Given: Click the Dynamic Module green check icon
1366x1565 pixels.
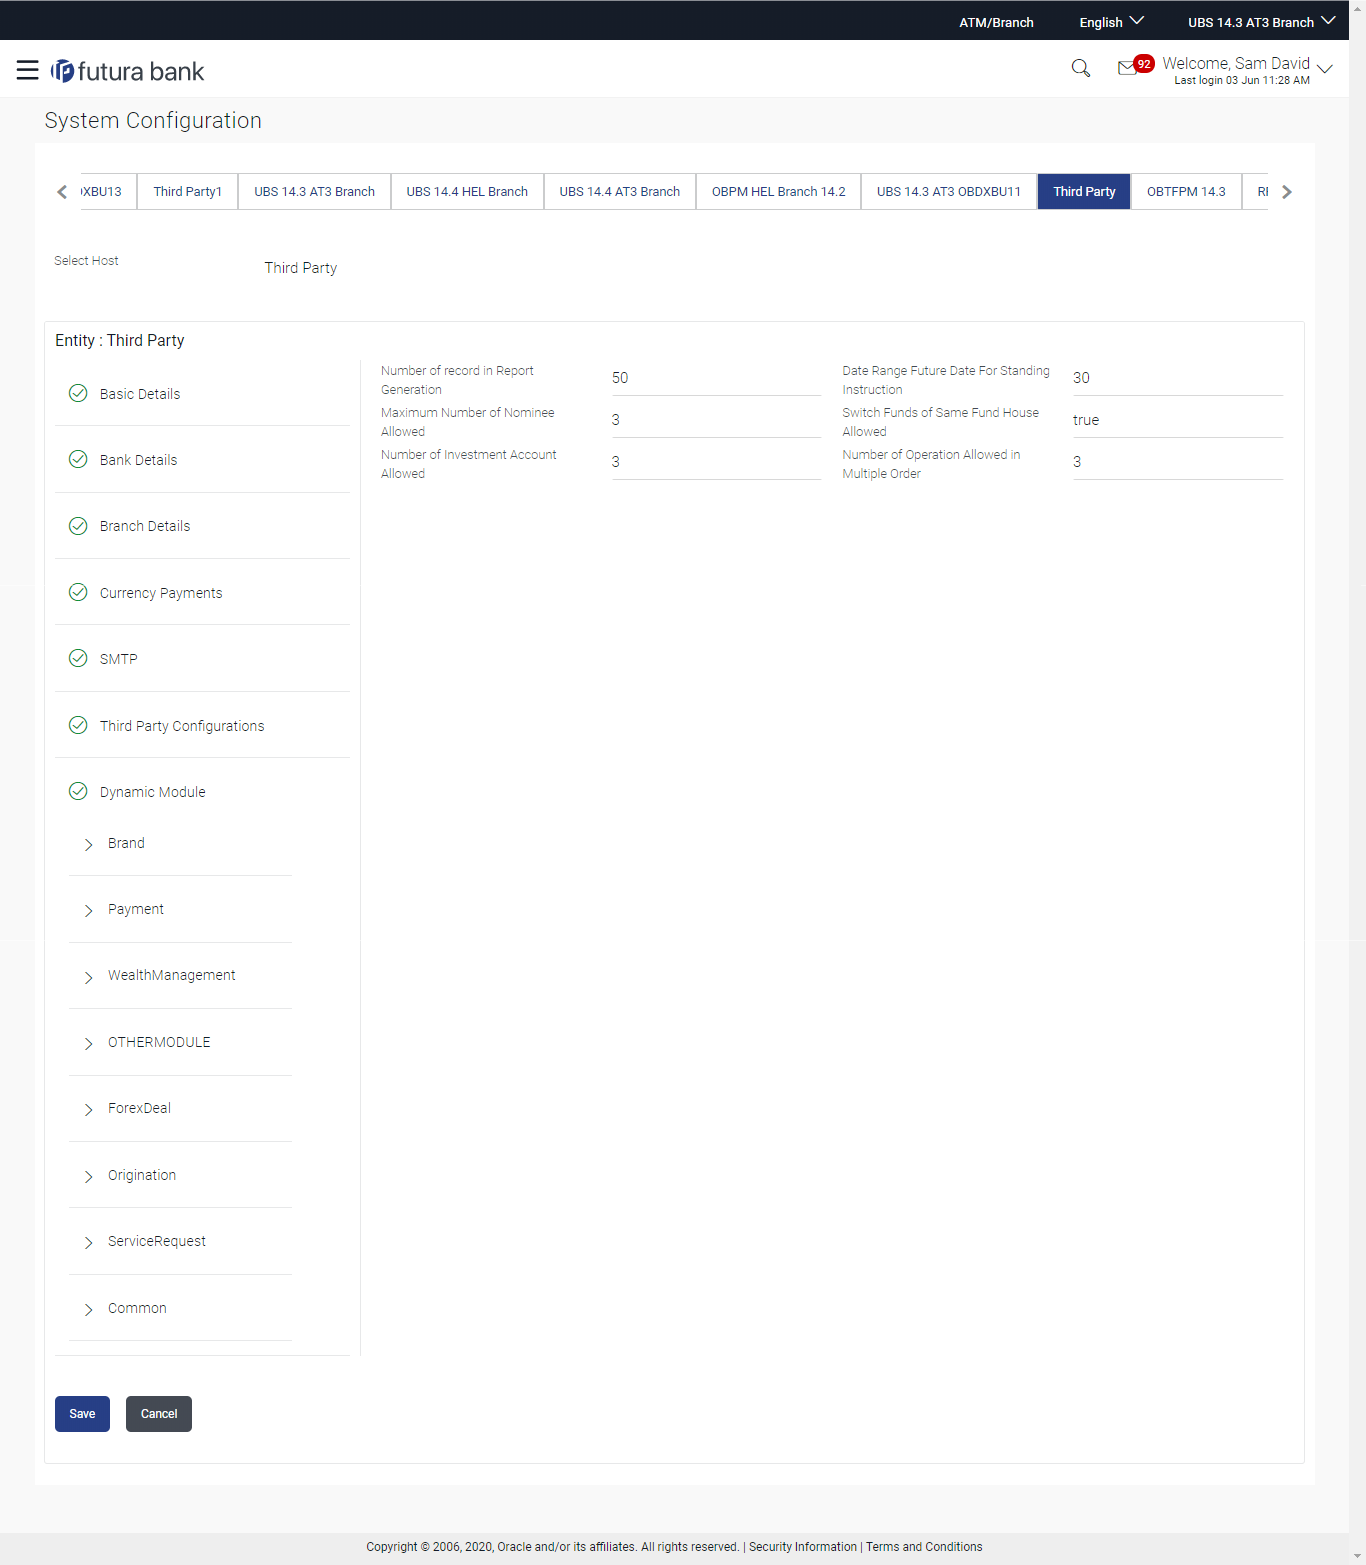Looking at the screenshot, I should [x=78, y=791].
